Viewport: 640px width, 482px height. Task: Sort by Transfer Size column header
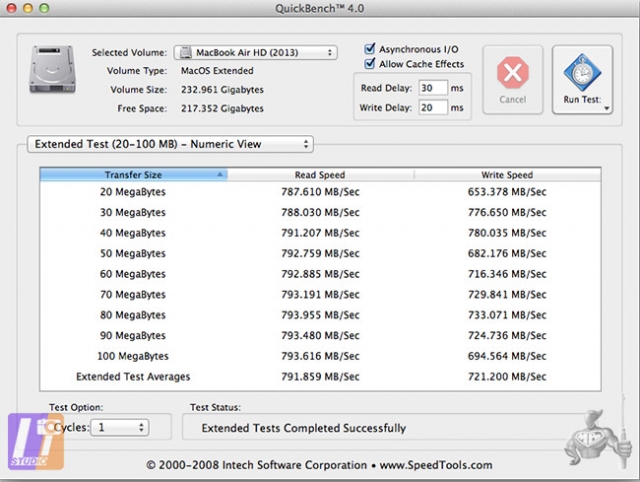click(x=133, y=174)
